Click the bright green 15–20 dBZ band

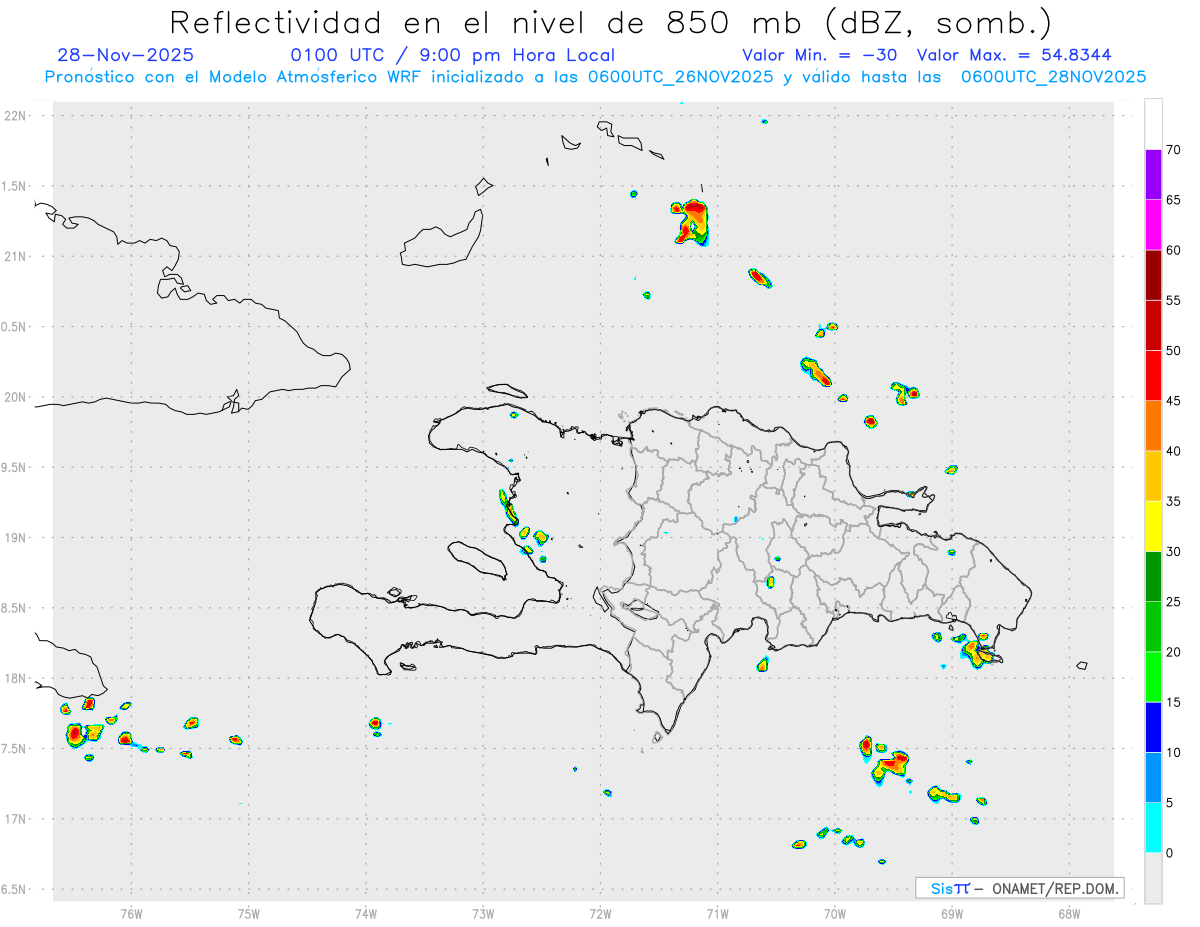pyautogui.click(x=1153, y=677)
